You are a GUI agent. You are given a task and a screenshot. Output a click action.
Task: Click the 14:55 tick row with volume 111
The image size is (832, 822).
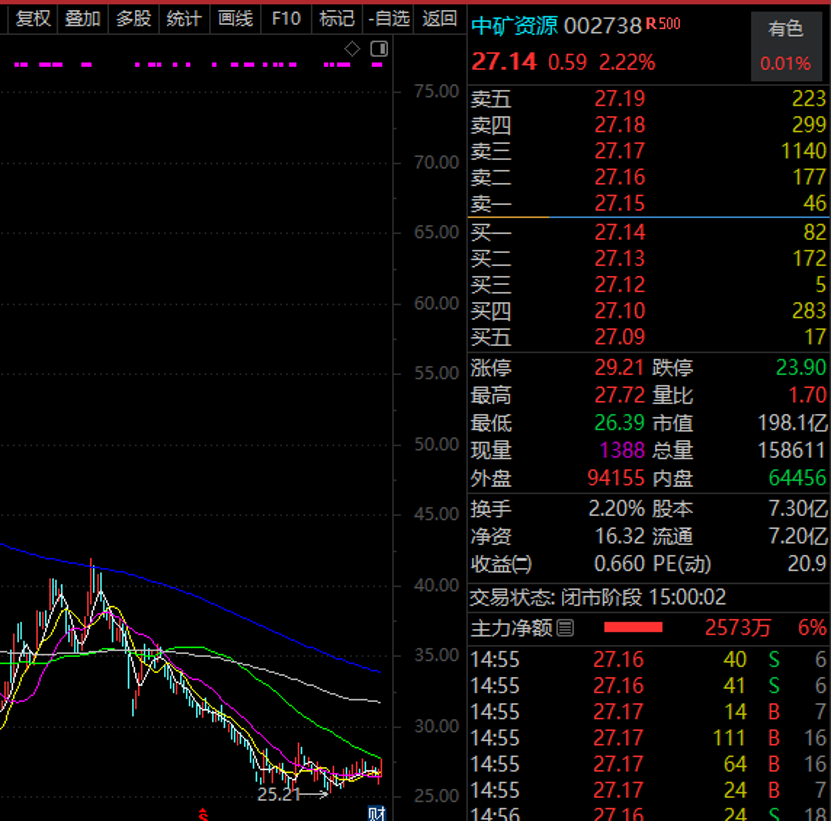click(x=648, y=738)
